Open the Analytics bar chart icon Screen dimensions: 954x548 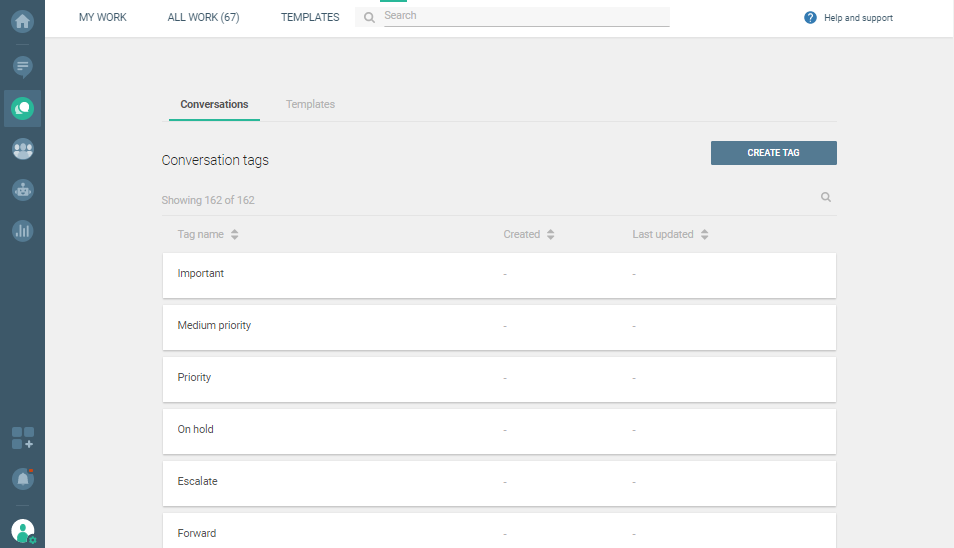click(22, 230)
